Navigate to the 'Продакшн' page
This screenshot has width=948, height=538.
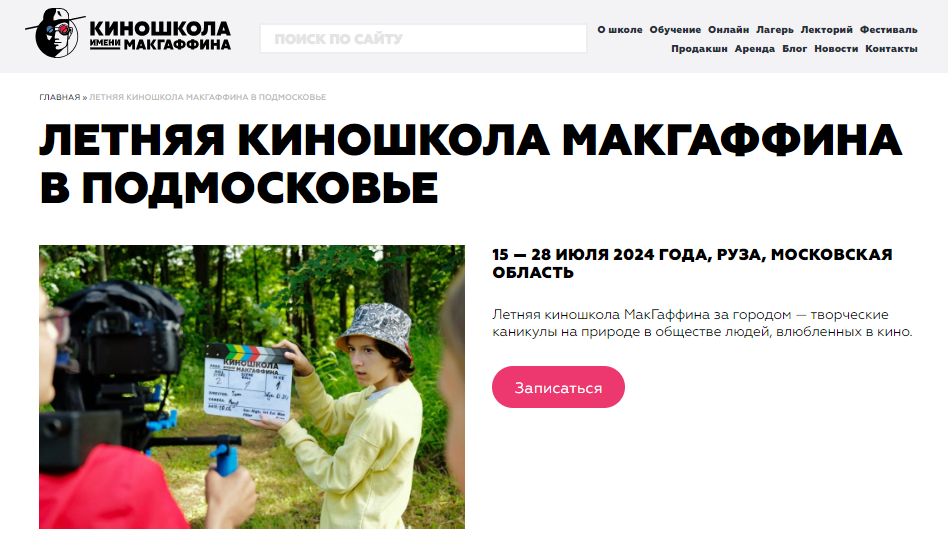pyautogui.click(x=699, y=48)
